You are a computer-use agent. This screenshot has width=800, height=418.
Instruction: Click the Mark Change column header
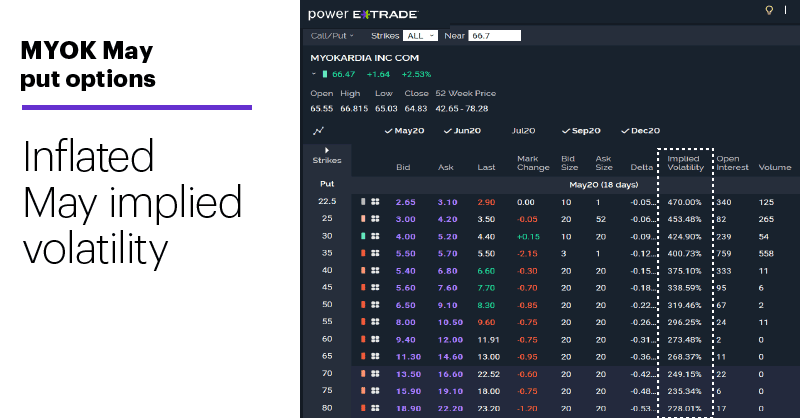[533, 163]
